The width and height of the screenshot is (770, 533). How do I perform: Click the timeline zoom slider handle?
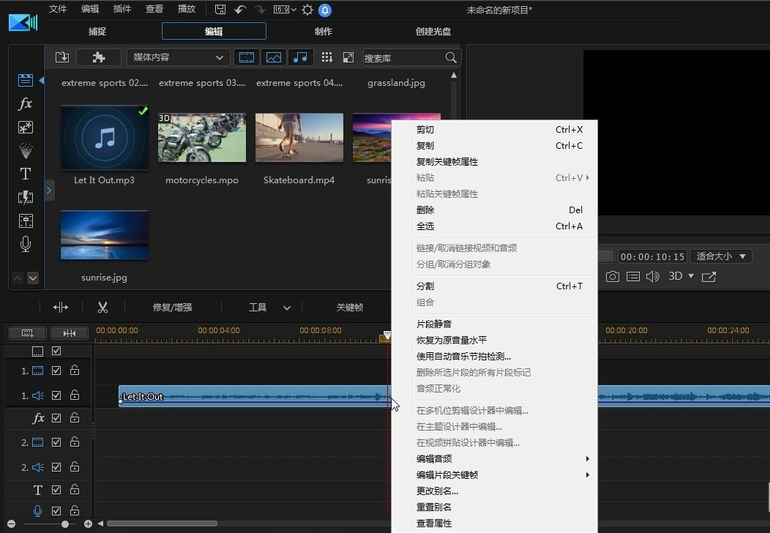(x=65, y=524)
